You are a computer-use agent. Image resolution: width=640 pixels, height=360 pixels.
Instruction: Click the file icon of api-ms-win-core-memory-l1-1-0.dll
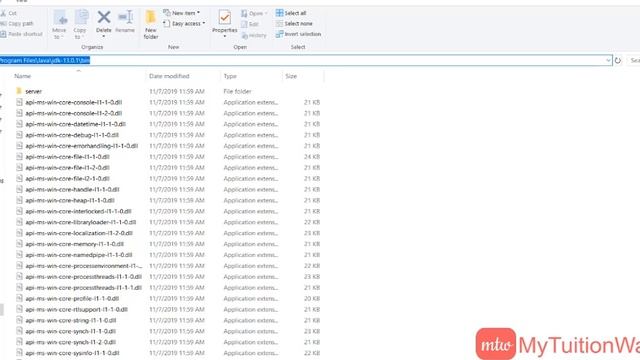pos(19,244)
